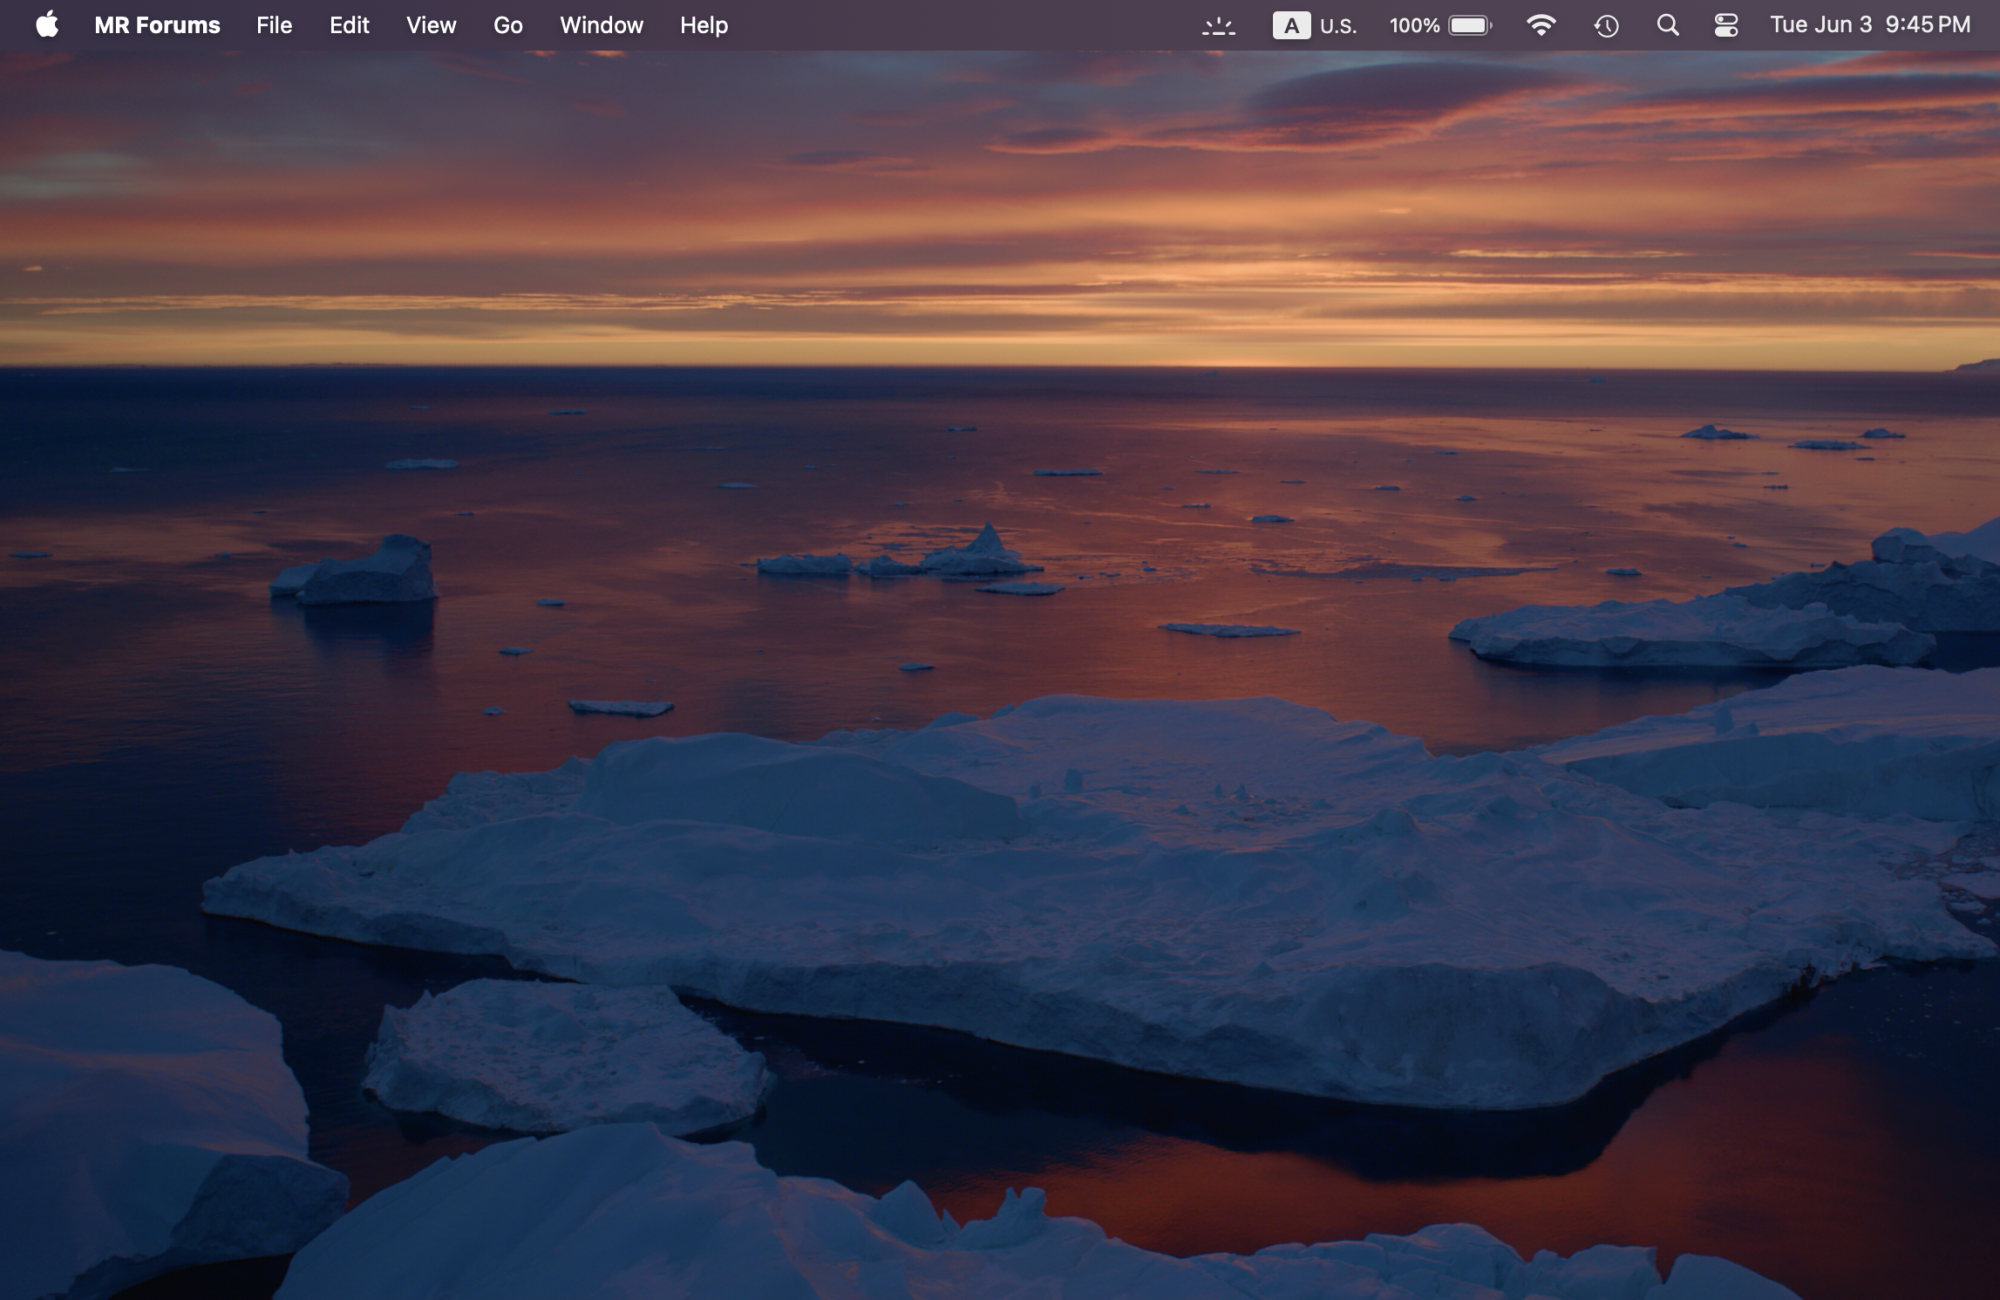
Task: Open the File menu
Action: [x=274, y=25]
